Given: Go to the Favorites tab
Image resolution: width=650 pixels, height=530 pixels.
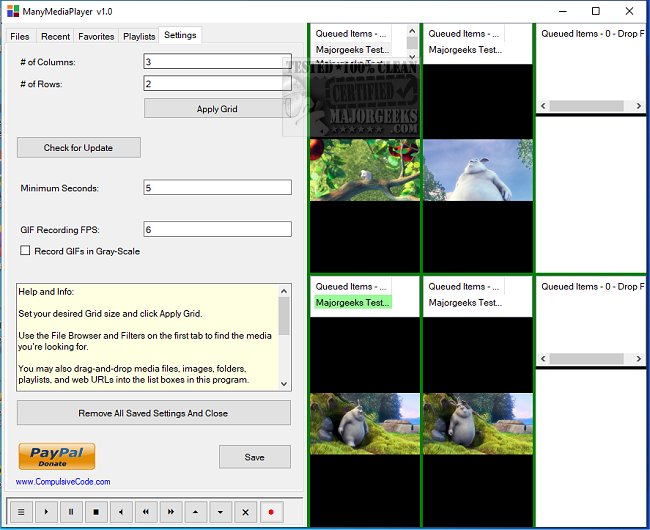Looking at the screenshot, I should pyautogui.click(x=96, y=36).
